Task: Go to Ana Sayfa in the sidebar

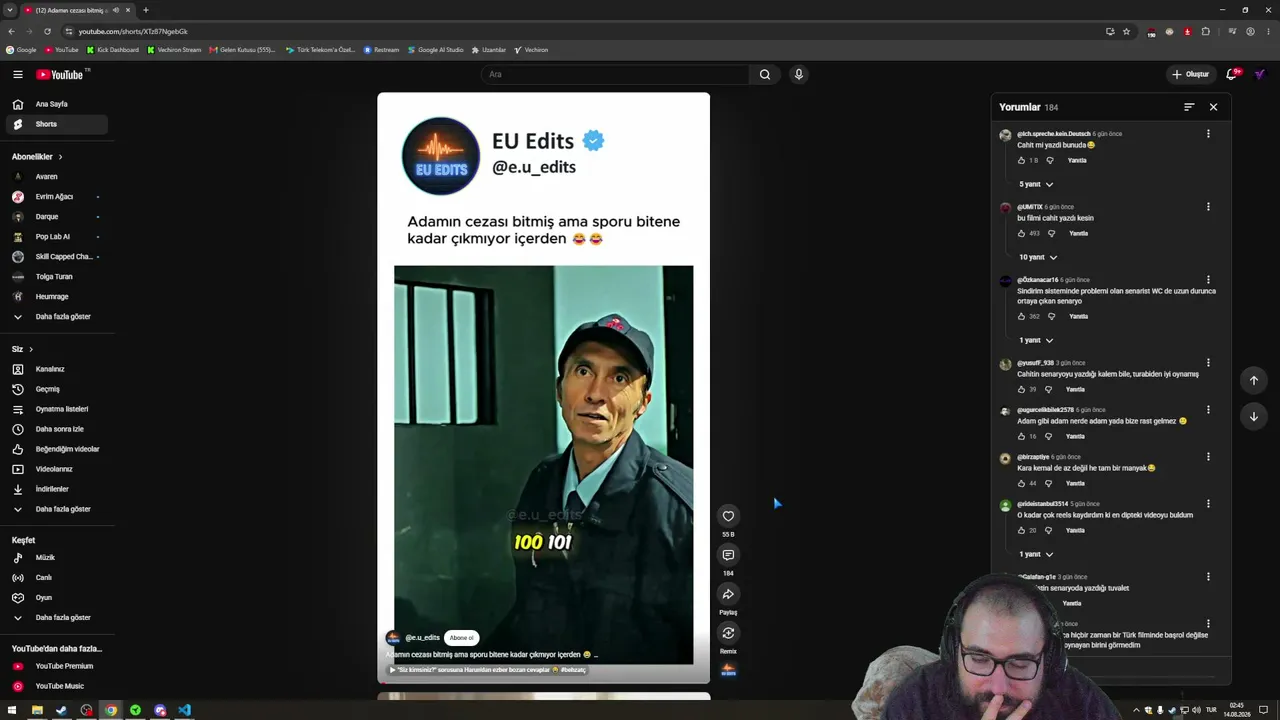Action: [56, 104]
